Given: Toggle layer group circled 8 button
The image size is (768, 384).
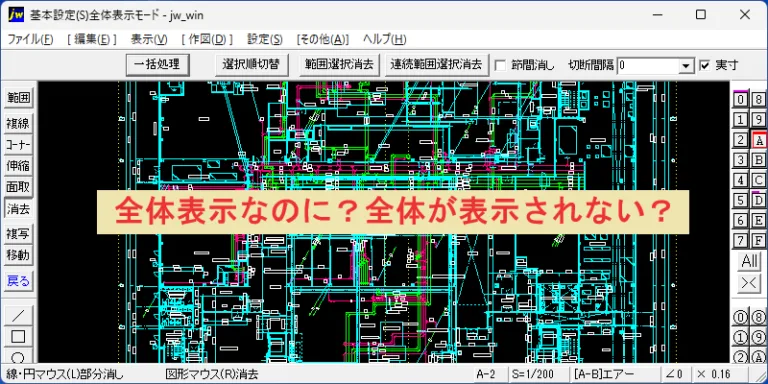Looking at the screenshot, I should (759, 317).
